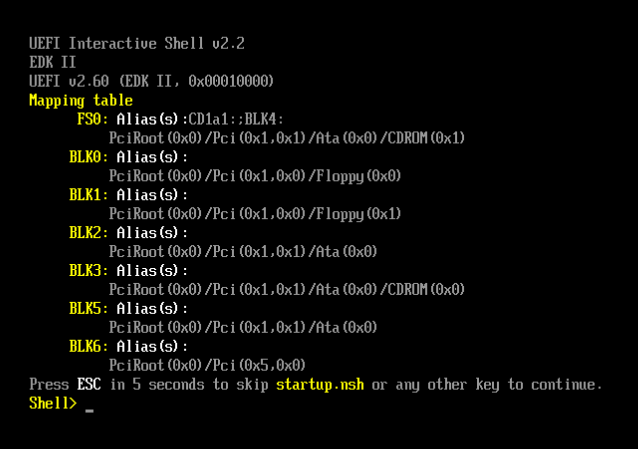Image resolution: width=638 pixels, height=449 pixels.
Task: Click the FS0: mapping label
Action: point(93,119)
